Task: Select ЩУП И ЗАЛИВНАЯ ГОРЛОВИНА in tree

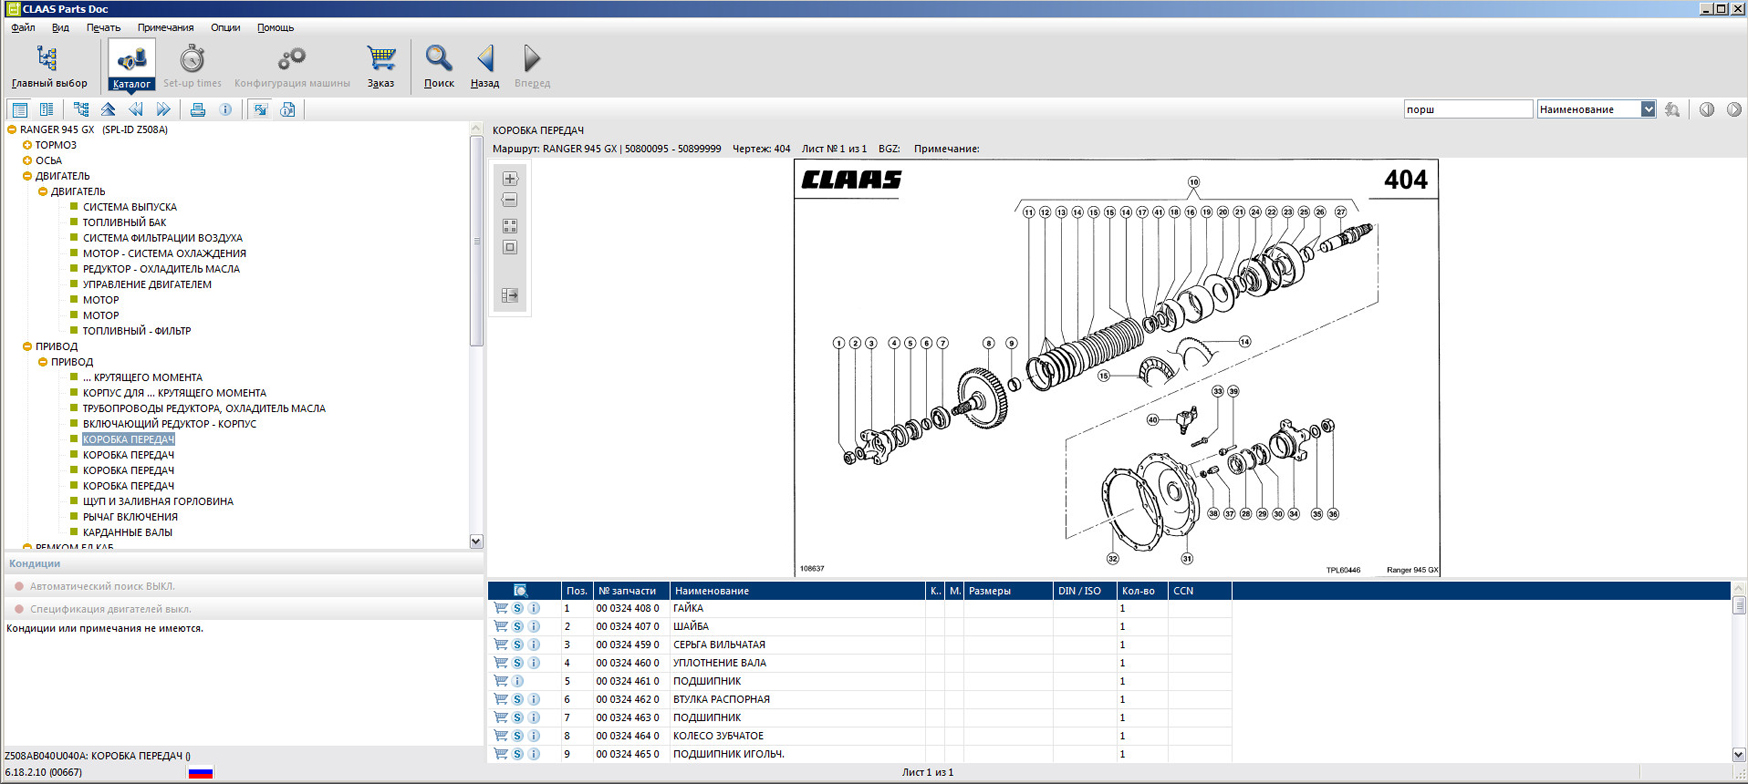Action: tap(158, 501)
